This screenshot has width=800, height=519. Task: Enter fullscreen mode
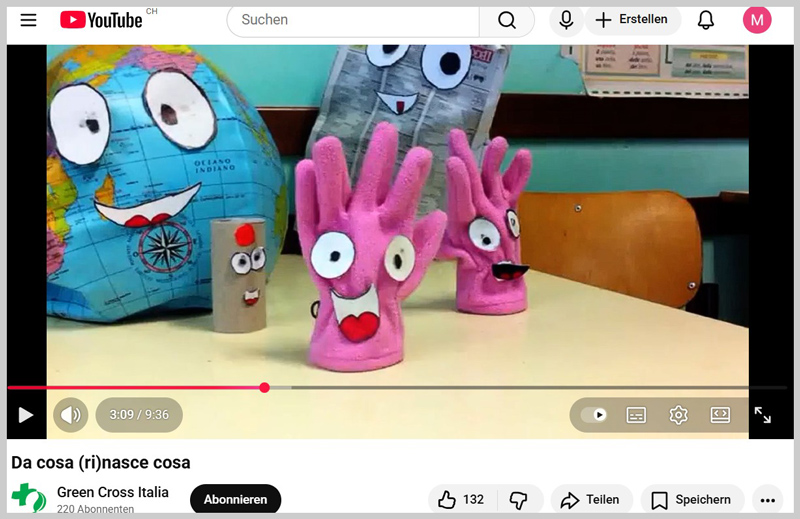762,414
